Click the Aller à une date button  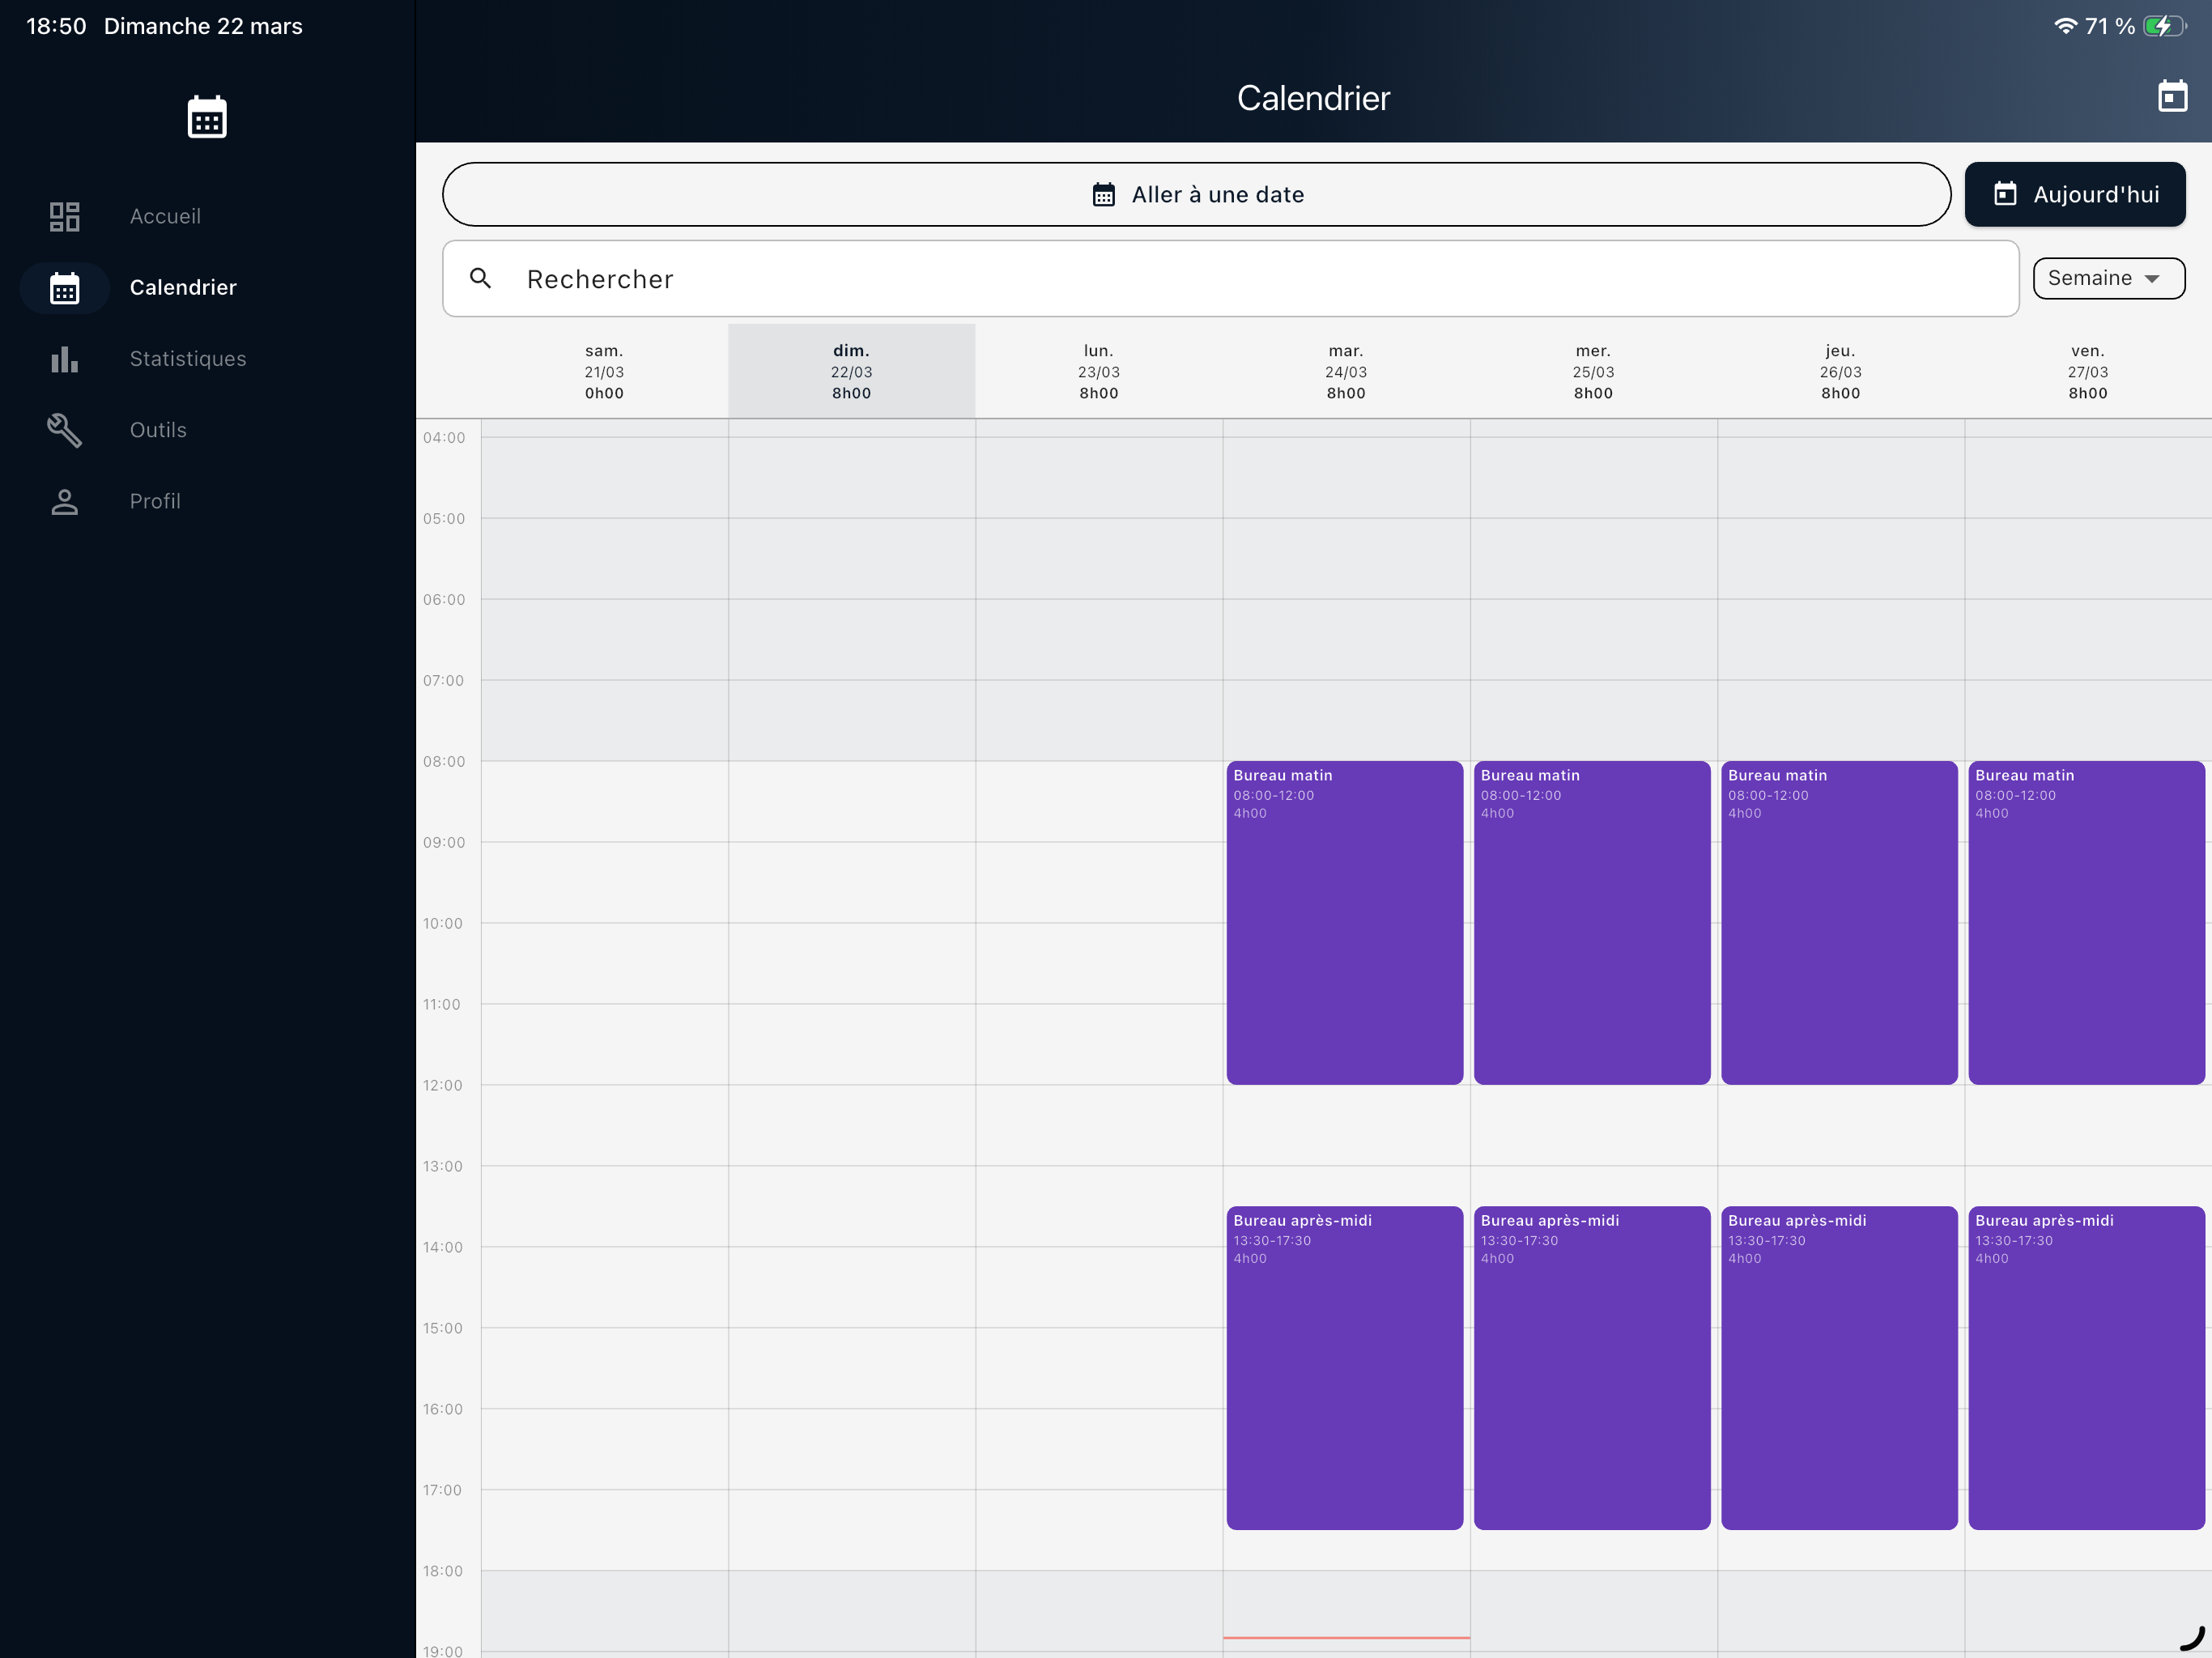(x=1196, y=194)
